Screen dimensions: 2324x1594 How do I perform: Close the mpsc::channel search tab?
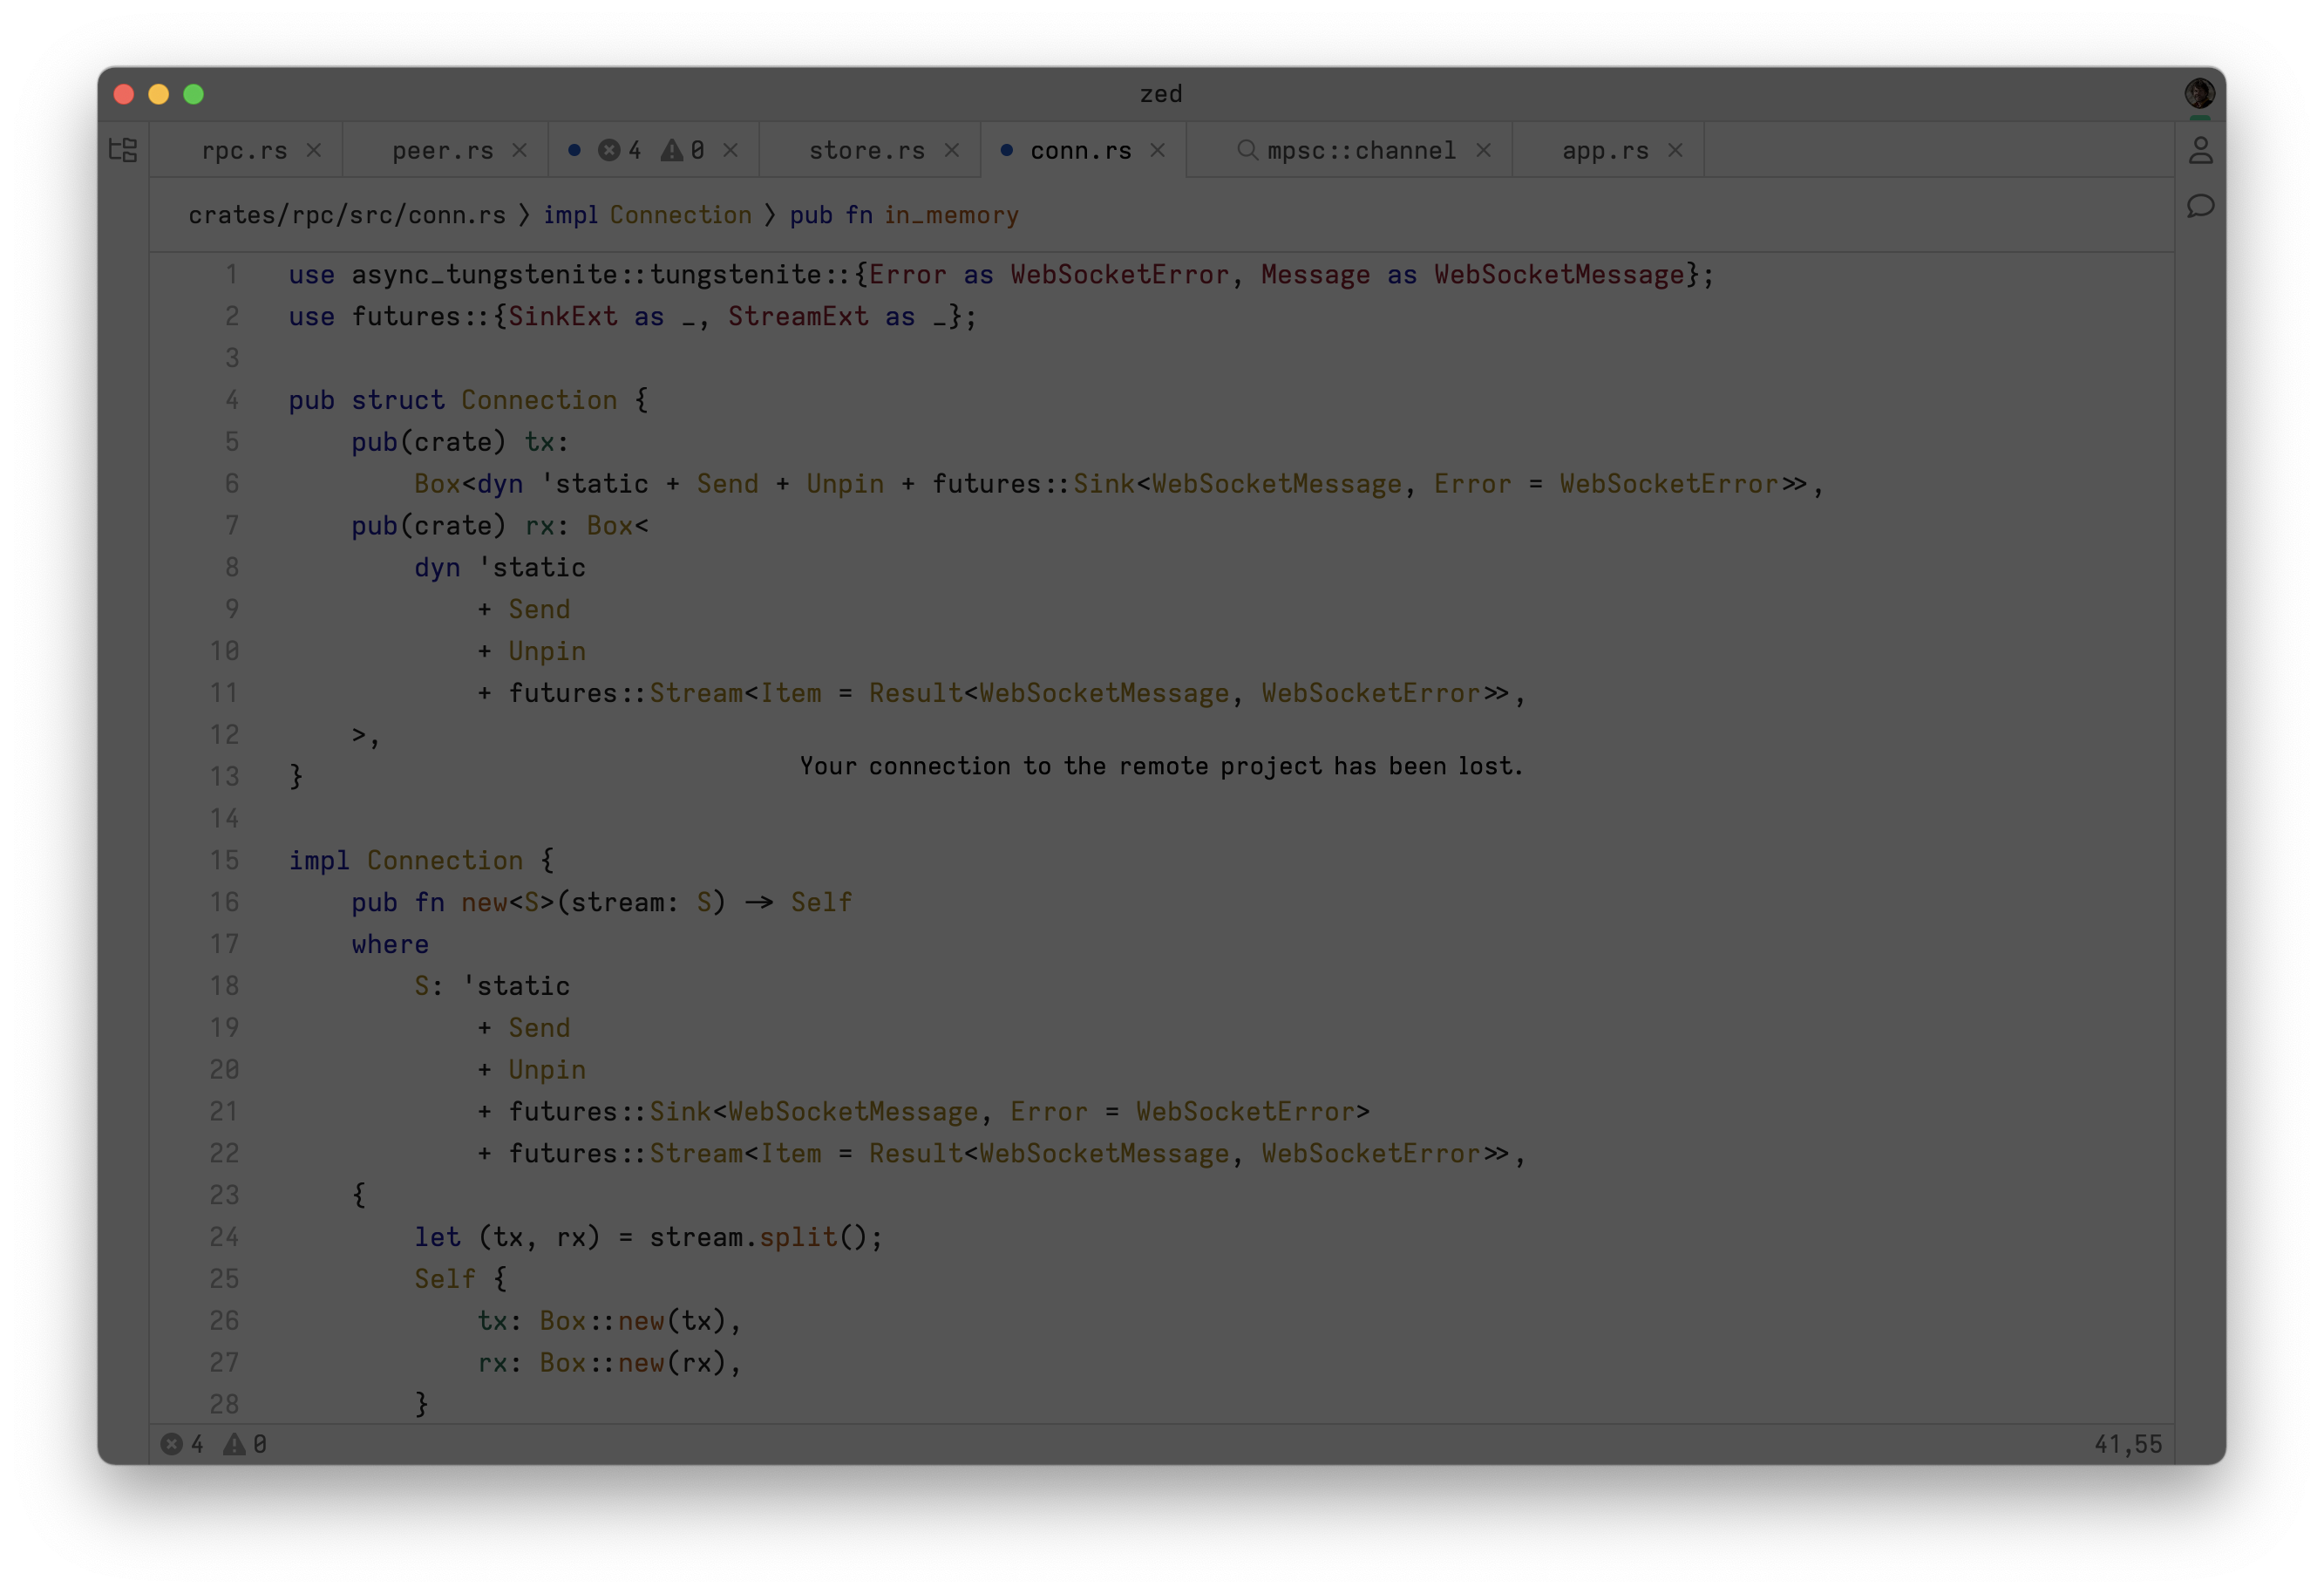(x=1485, y=150)
